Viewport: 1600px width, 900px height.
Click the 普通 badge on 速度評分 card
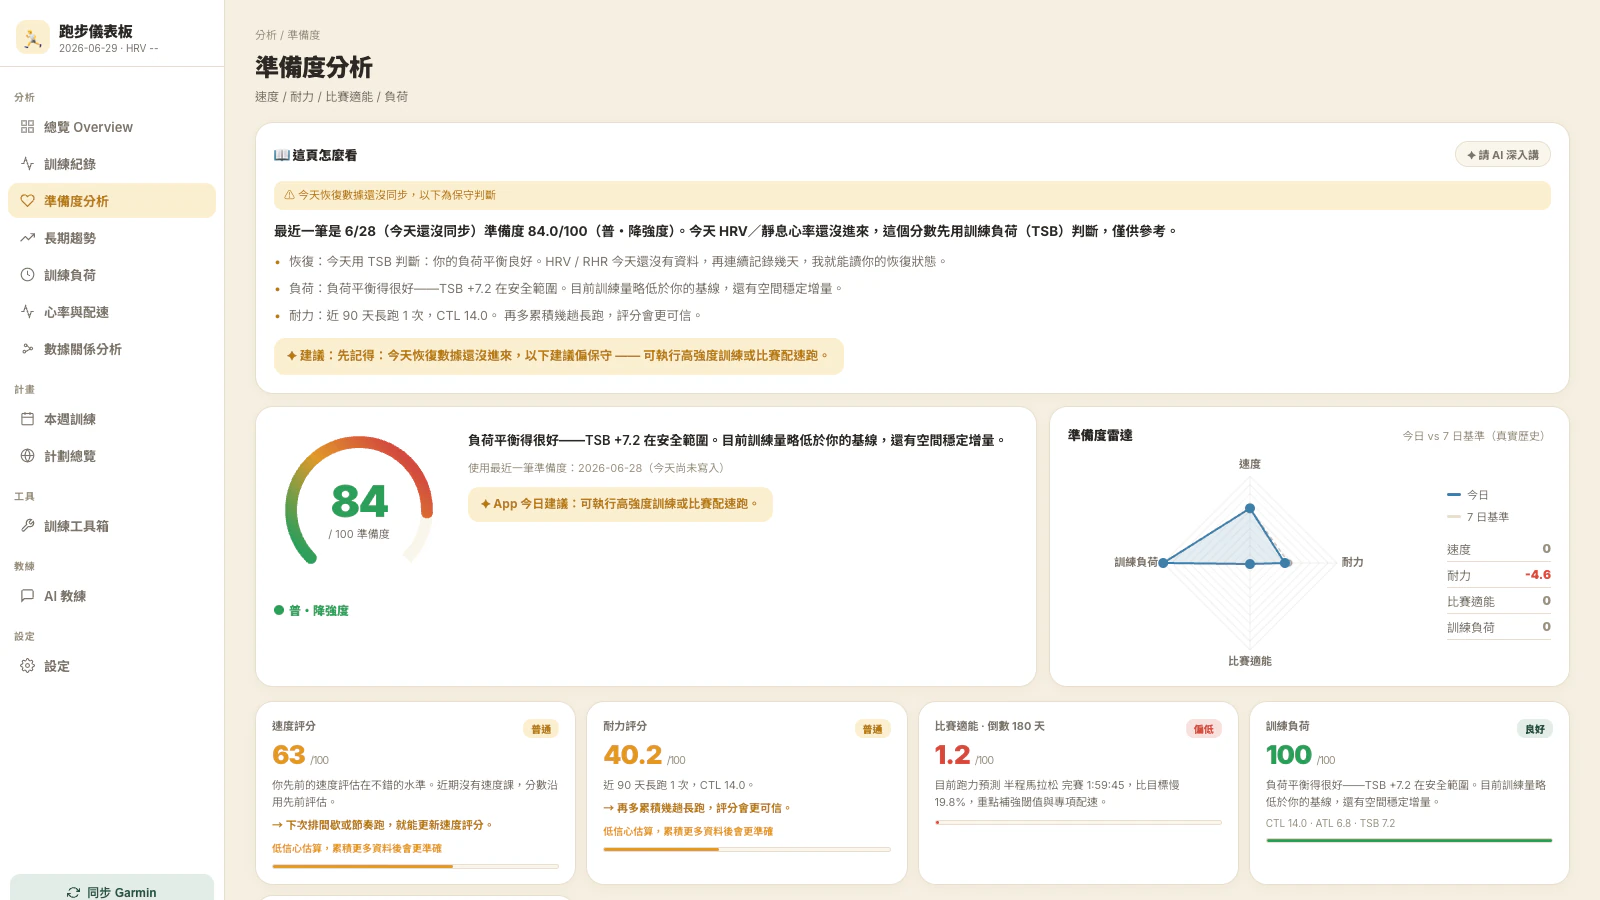[x=541, y=729]
